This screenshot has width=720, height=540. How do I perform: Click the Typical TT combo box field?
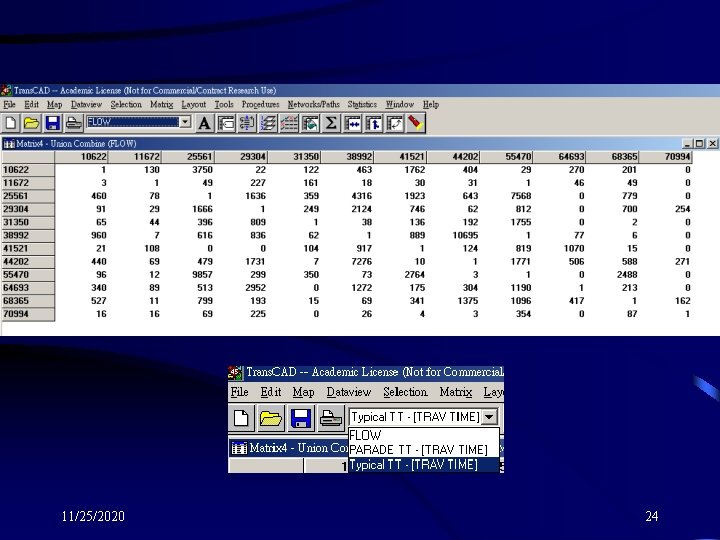point(415,417)
